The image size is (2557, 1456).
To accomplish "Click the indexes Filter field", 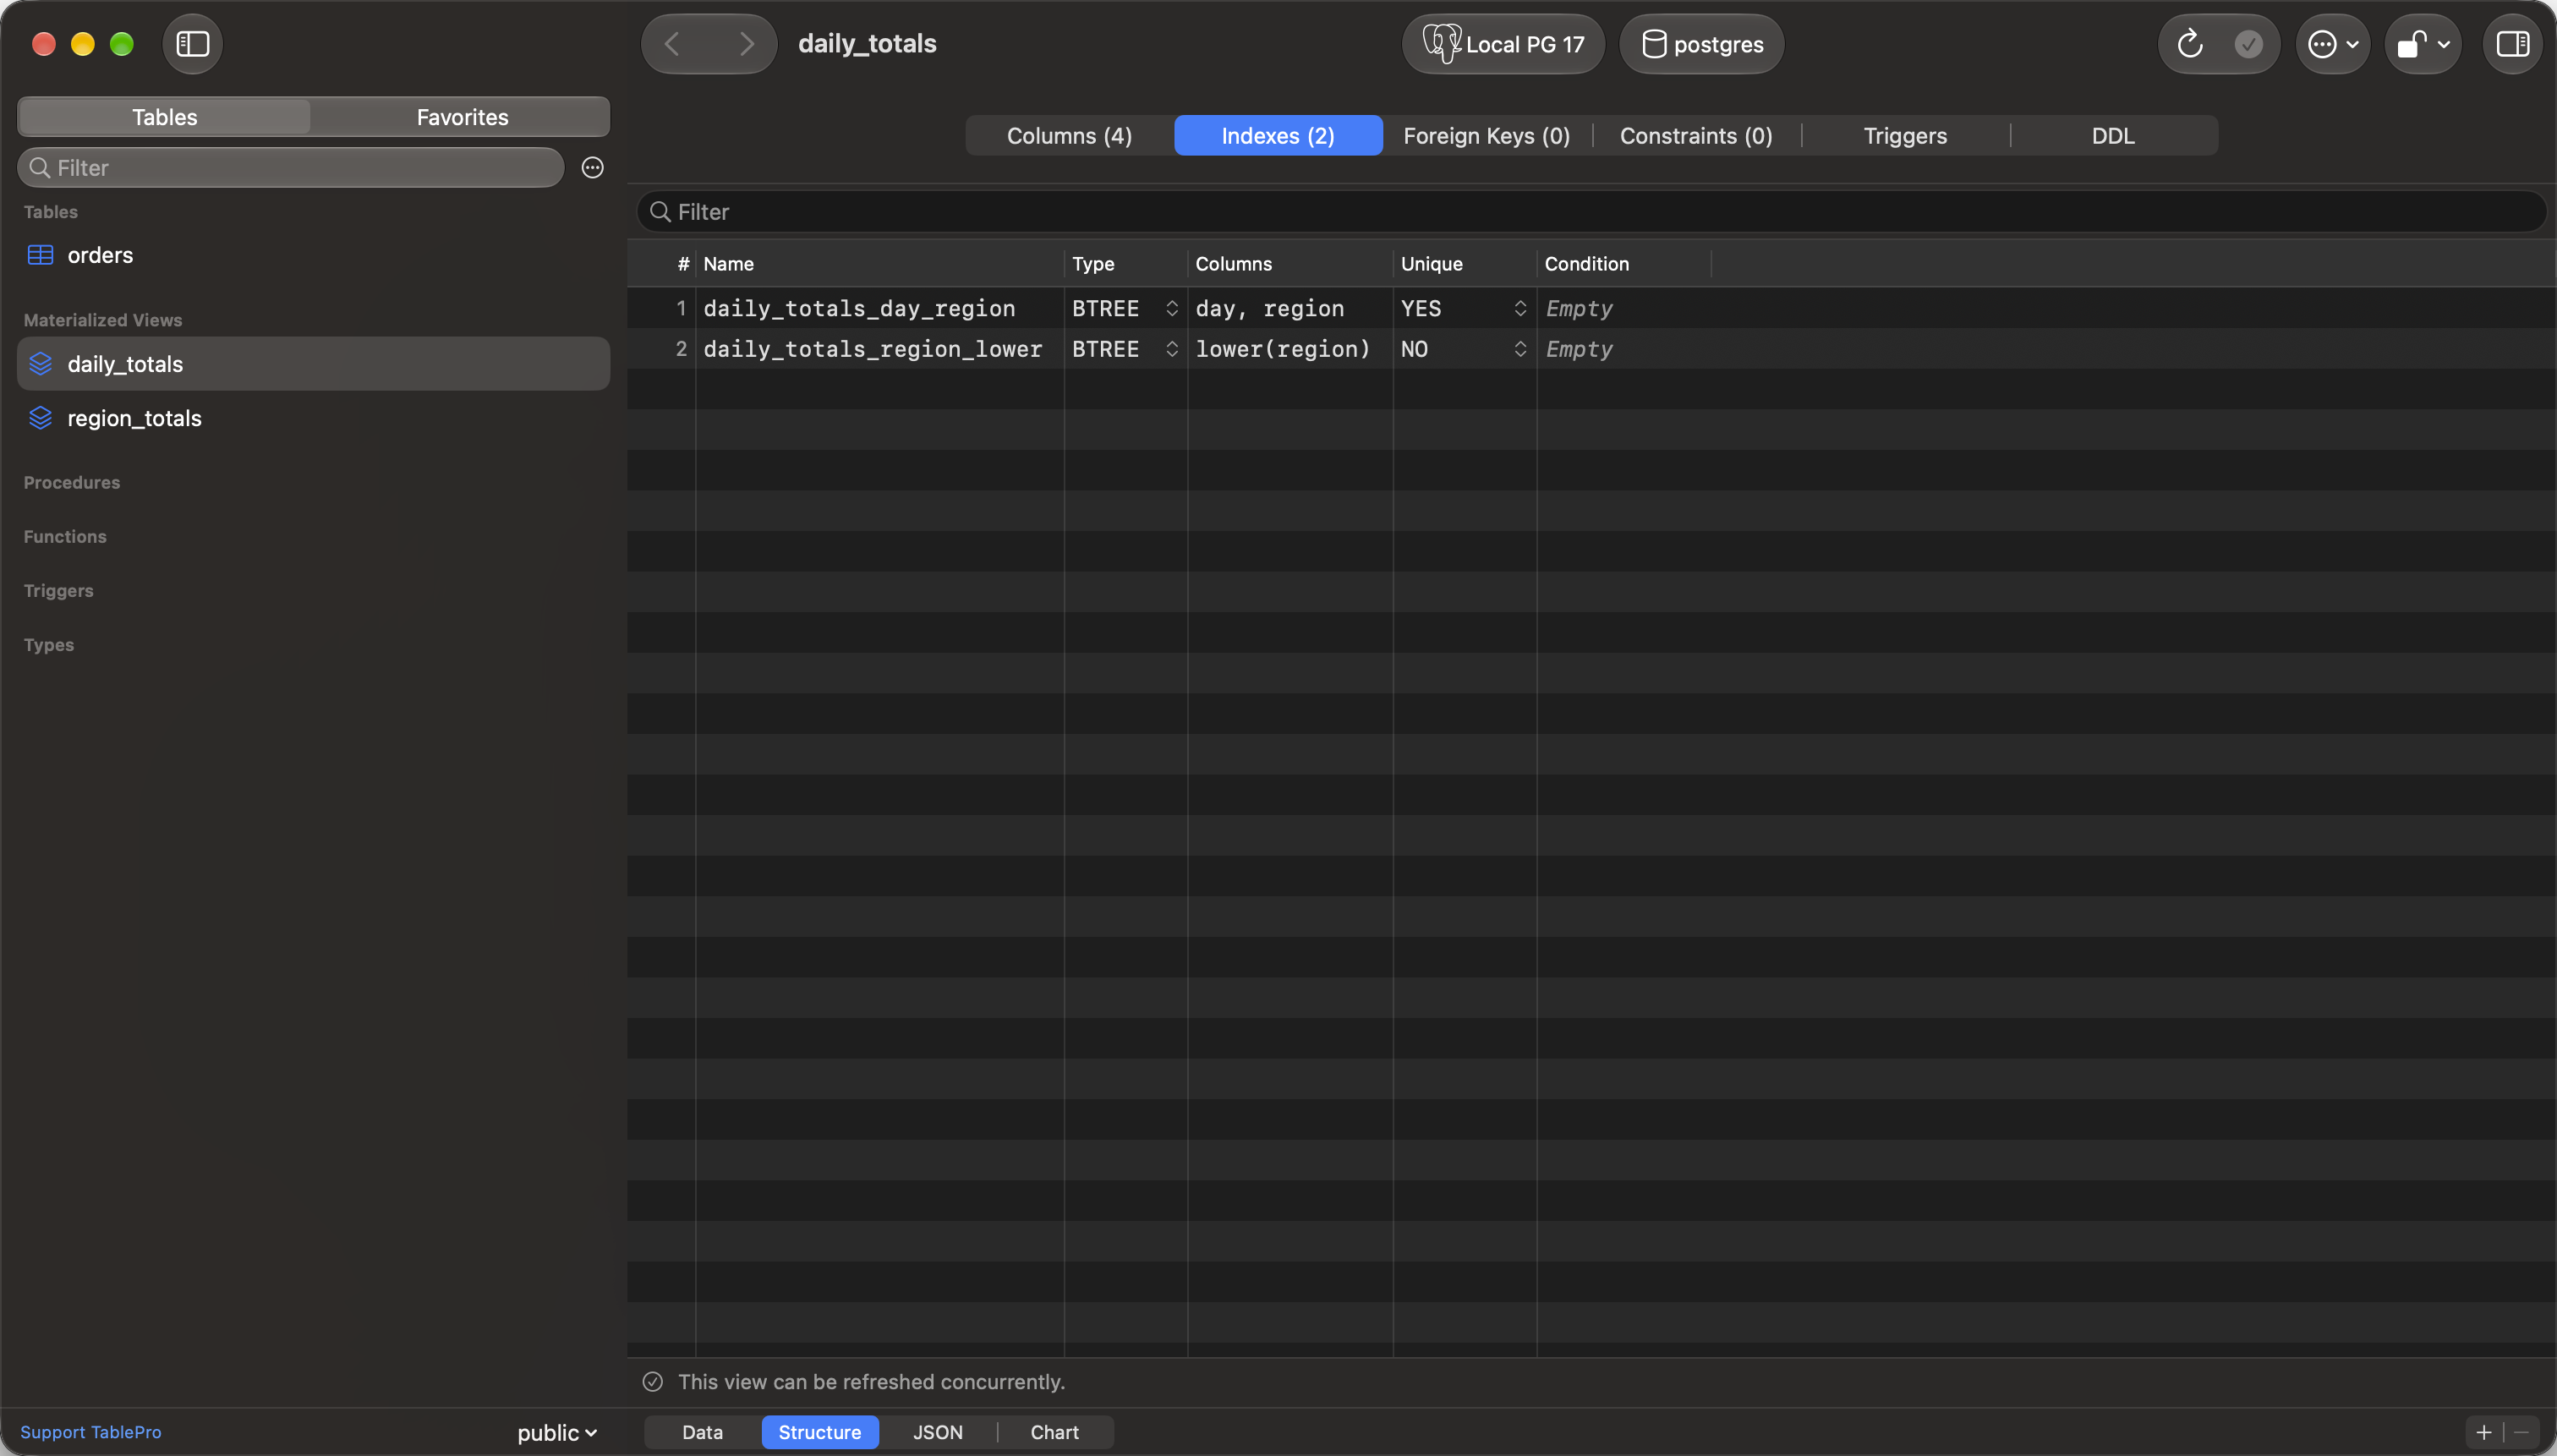I will 1591,212.
